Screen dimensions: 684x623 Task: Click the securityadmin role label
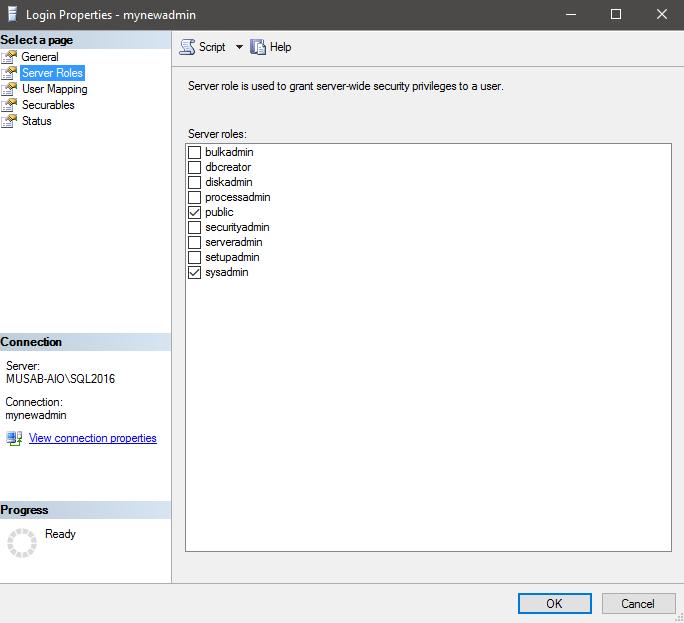point(237,227)
